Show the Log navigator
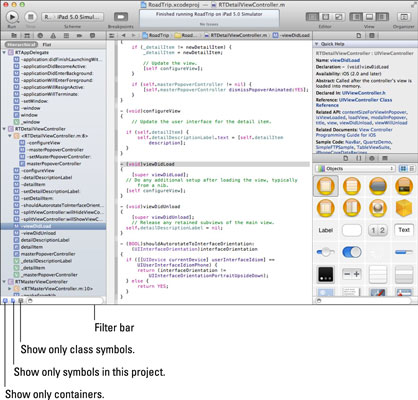This screenshot has width=418, height=400. click(x=92, y=35)
